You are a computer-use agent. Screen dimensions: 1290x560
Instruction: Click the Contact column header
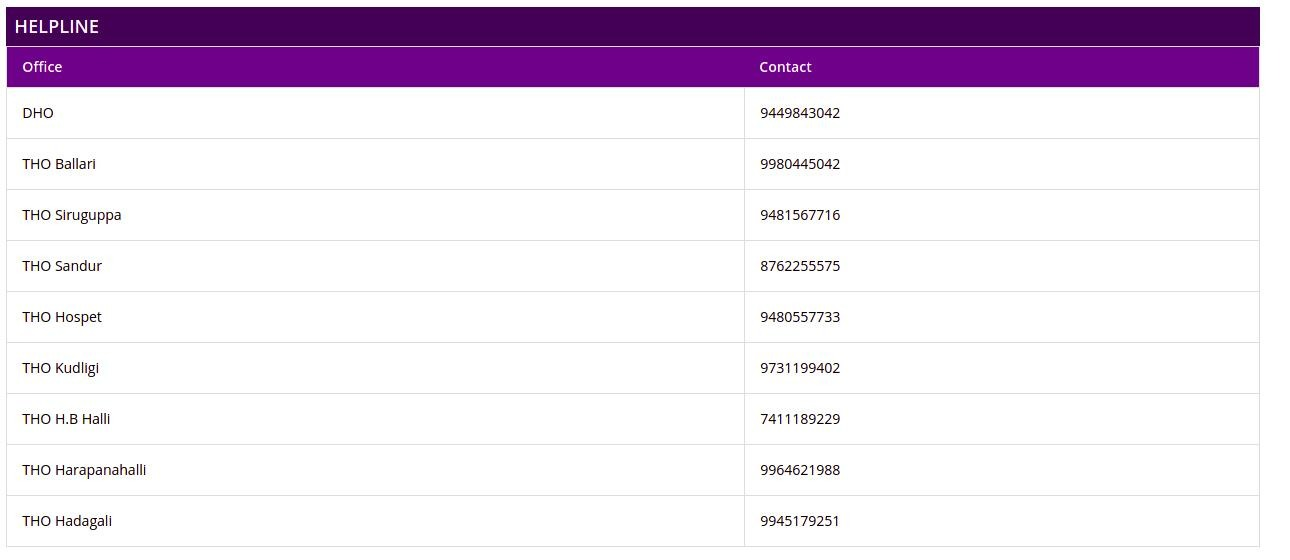pyautogui.click(x=785, y=67)
